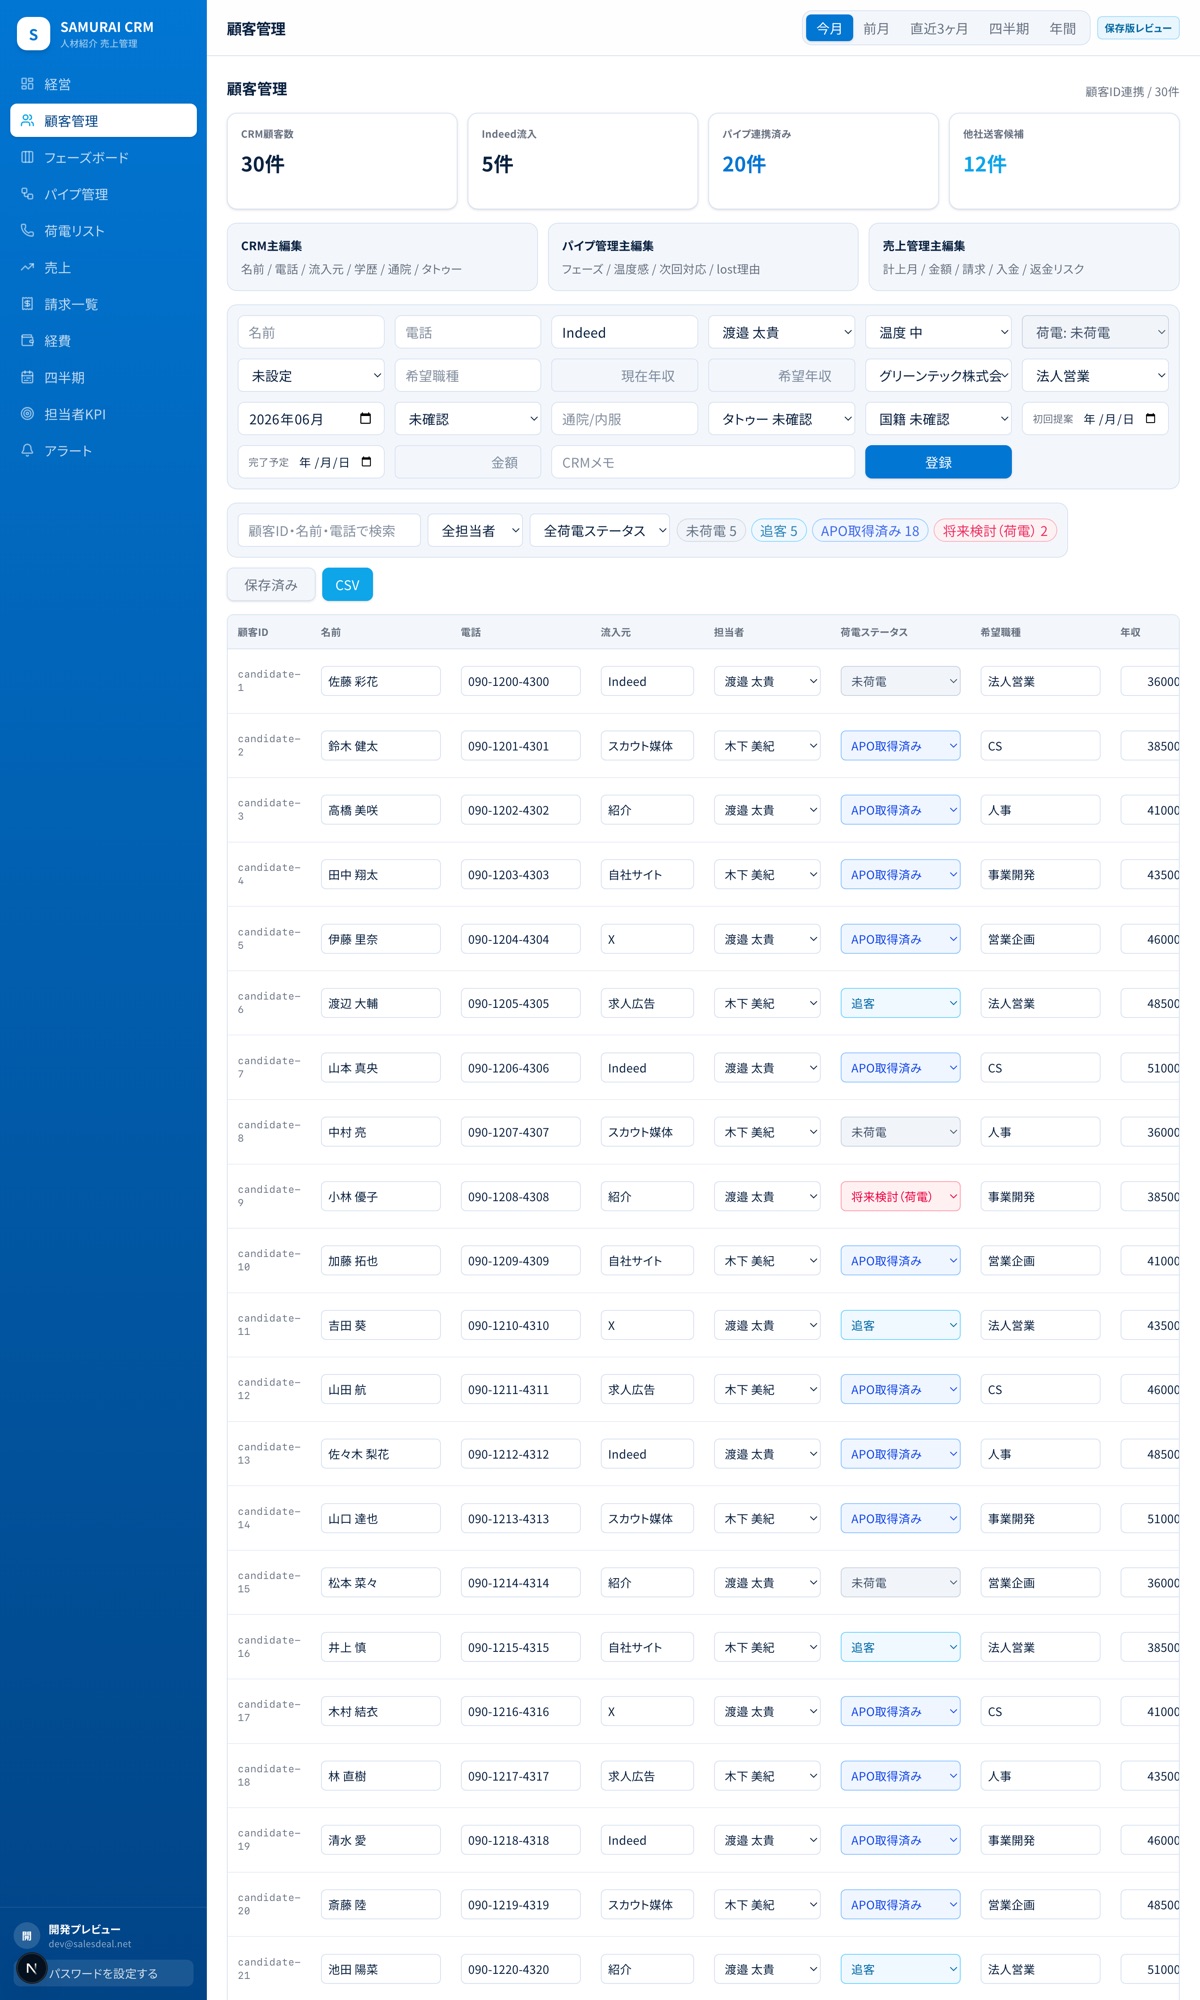Click the 電話 input in registration form

468,332
